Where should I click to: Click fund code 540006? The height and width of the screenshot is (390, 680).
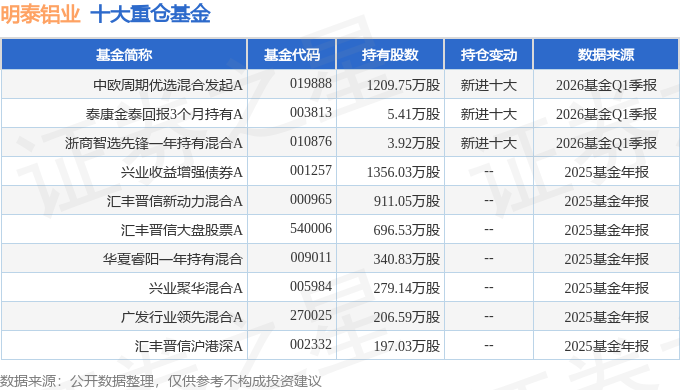[x=311, y=229]
